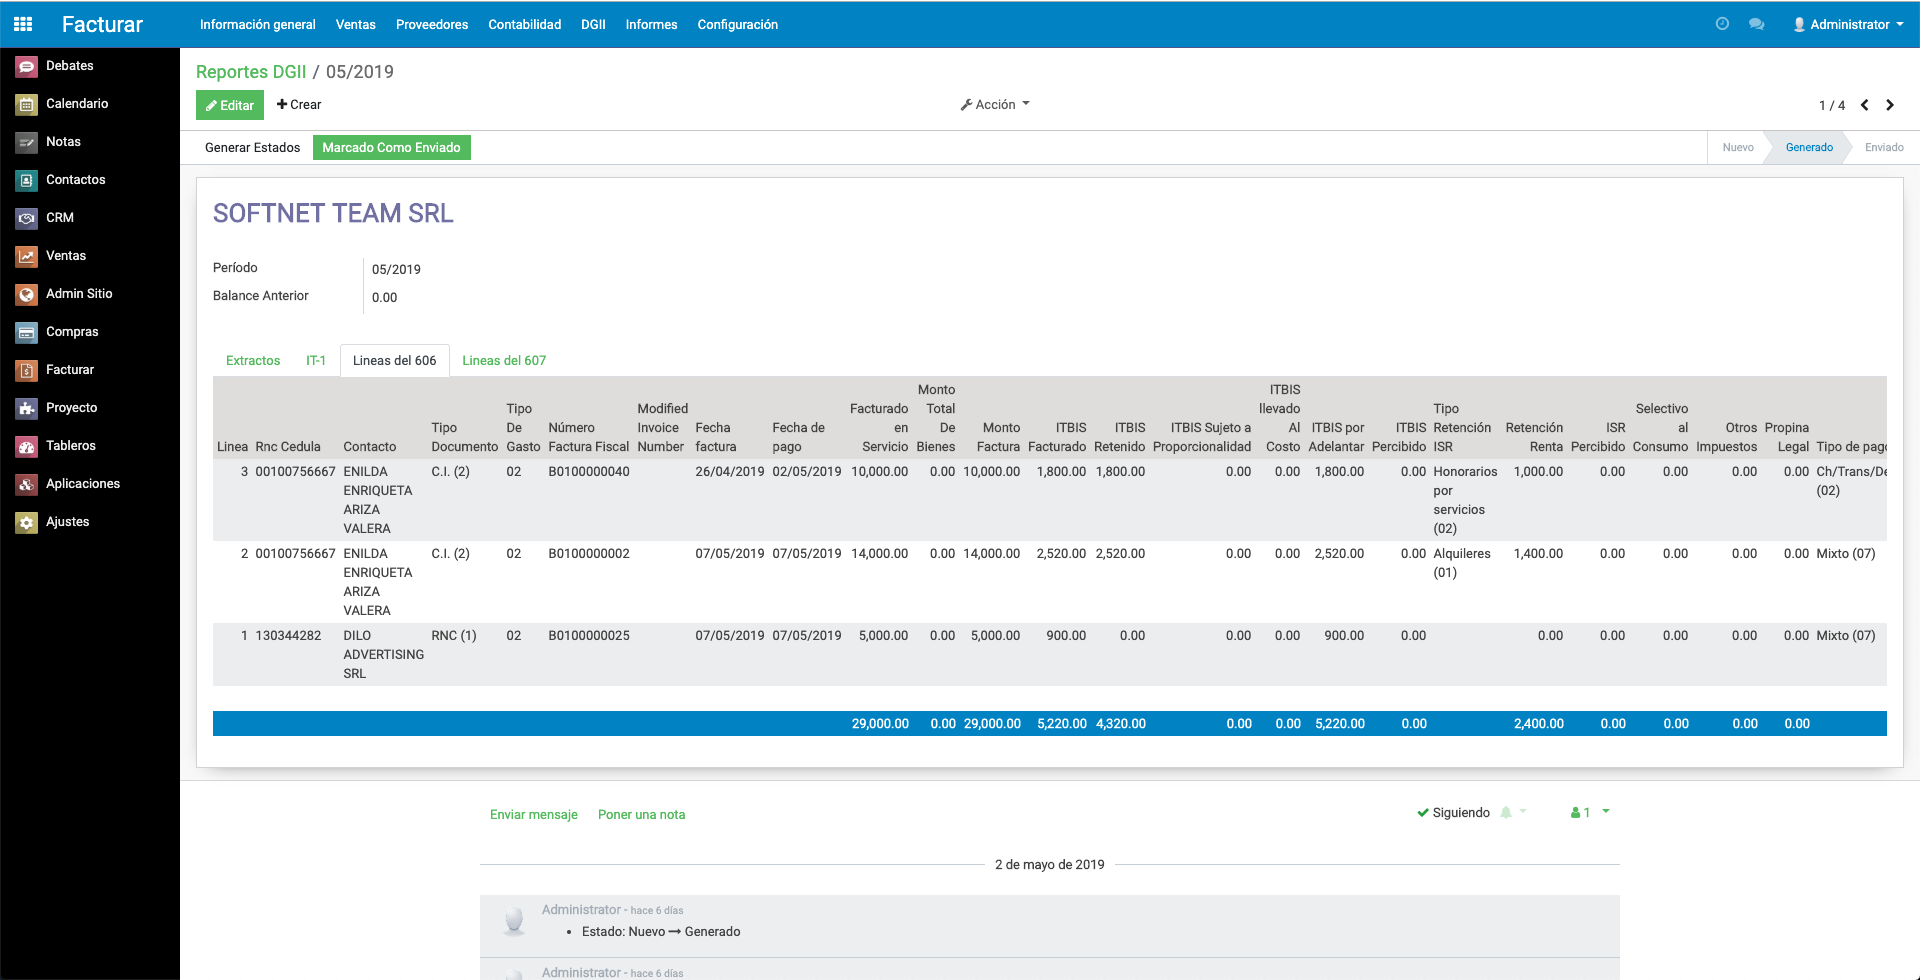Open the CRM app icon
Screen dimensions: 1920x980
pos(27,218)
